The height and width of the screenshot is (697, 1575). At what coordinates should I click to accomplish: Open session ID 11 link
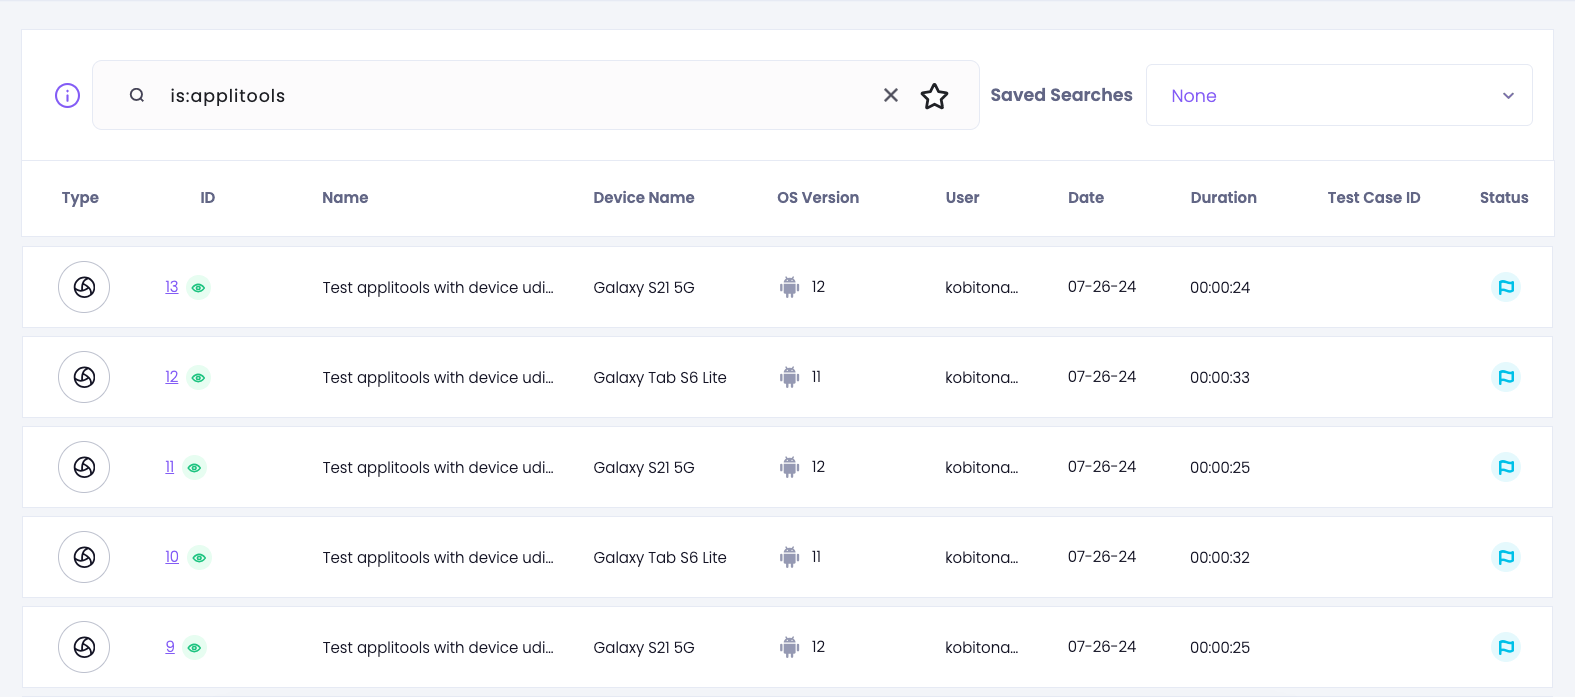(x=170, y=467)
